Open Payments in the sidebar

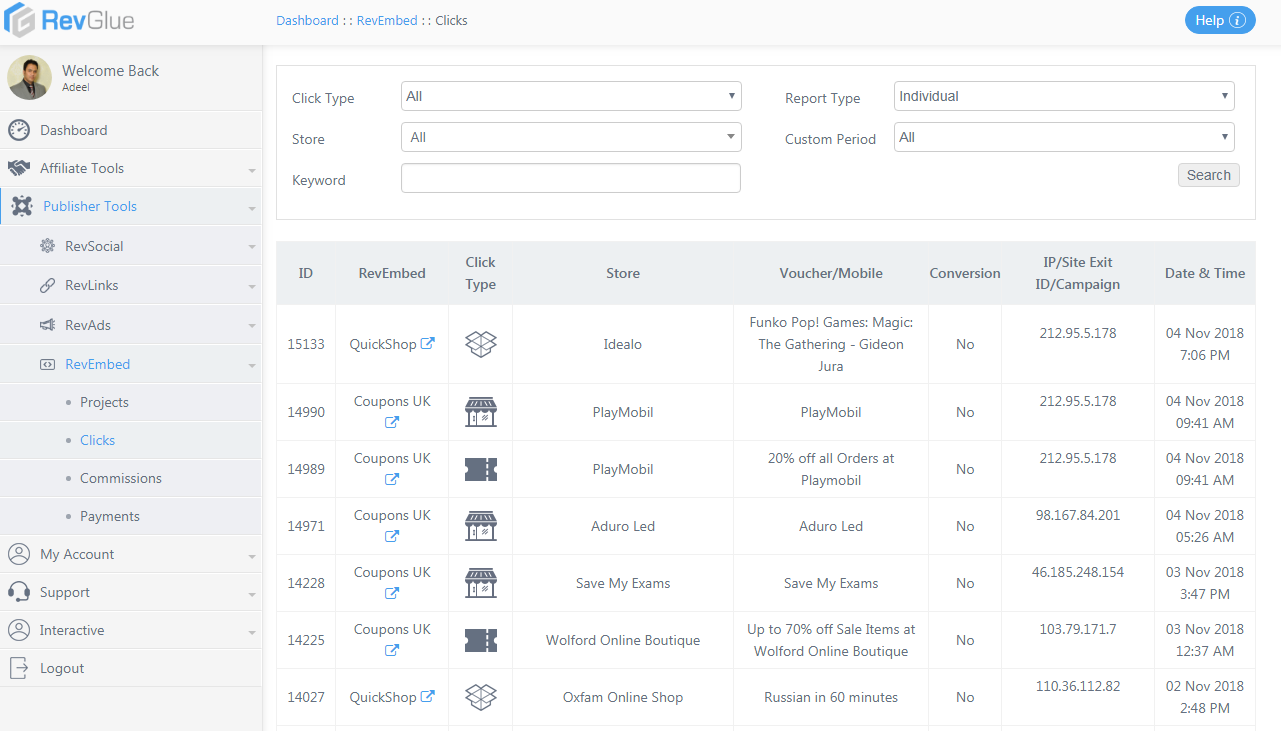click(x=110, y=516)
